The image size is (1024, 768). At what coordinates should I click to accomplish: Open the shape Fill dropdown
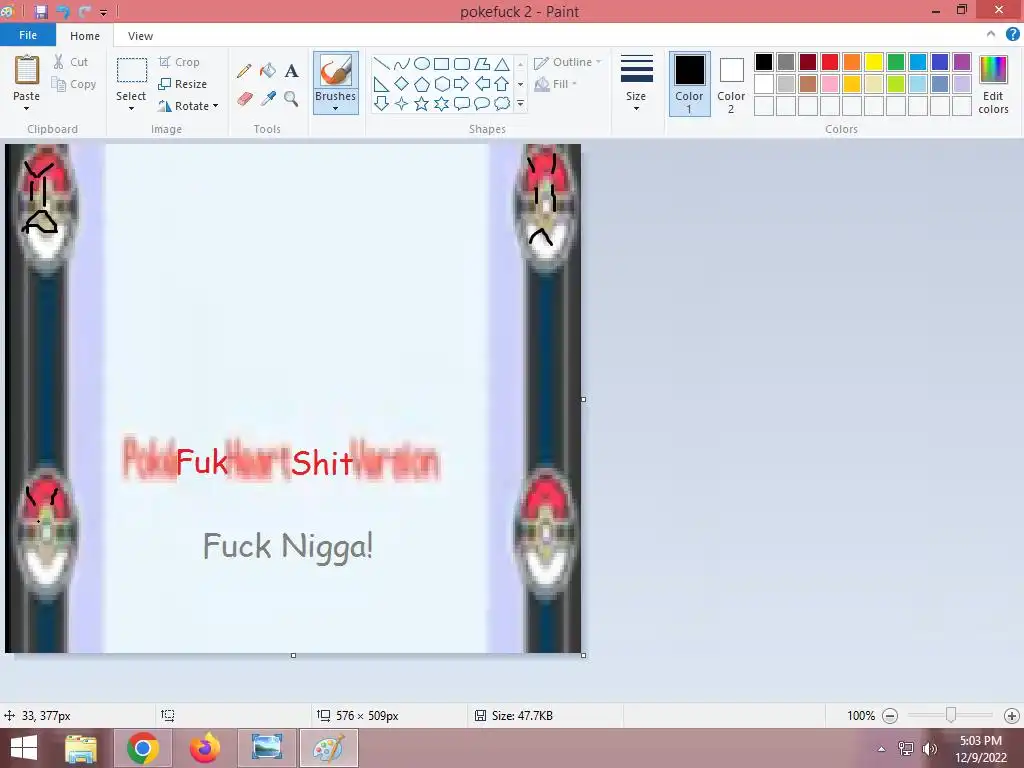pyautogui.click(x=556, y=84)
